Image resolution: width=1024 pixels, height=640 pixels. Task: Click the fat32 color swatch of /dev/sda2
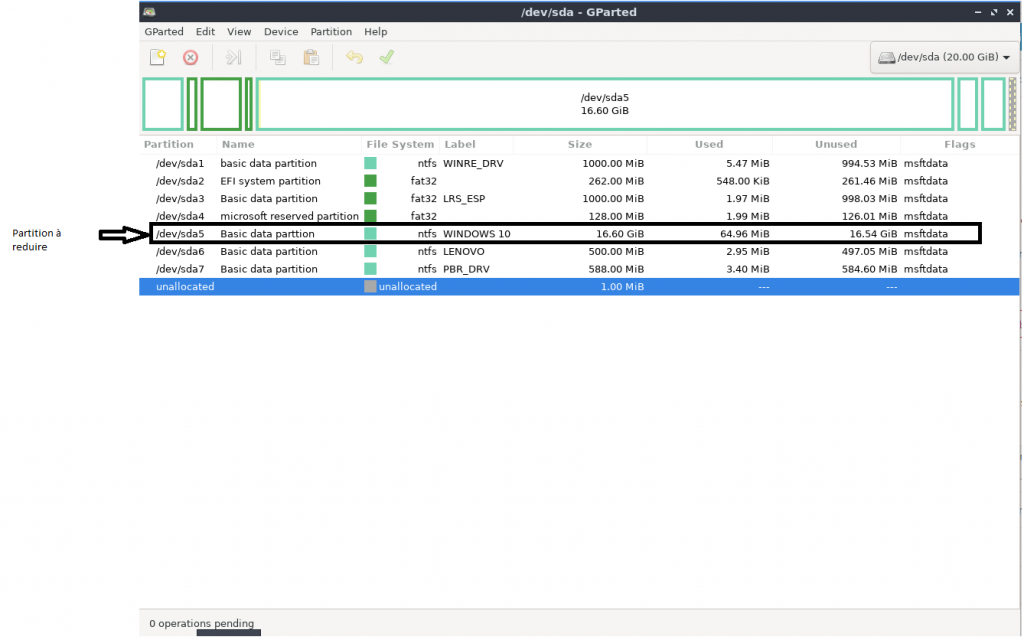coord(370,181)
